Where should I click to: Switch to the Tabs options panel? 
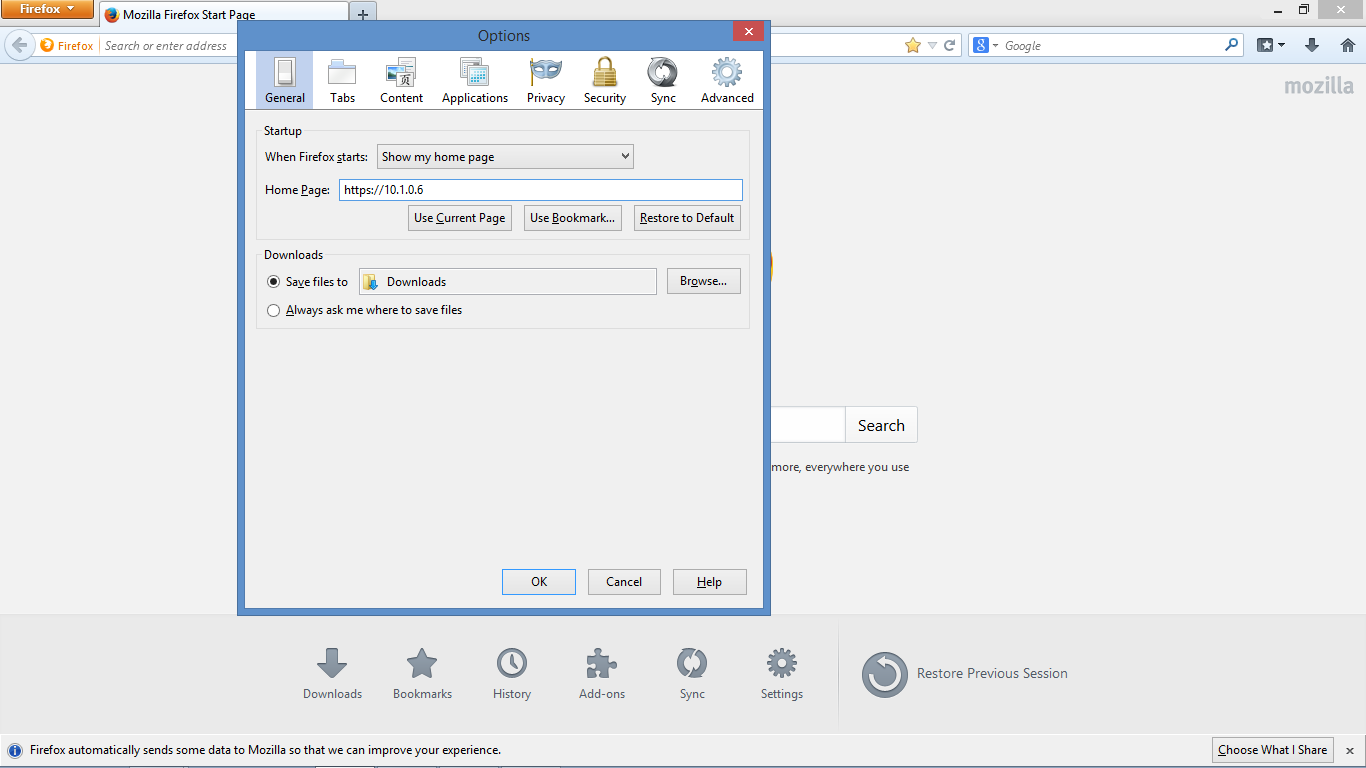click(x=342, y=80)
